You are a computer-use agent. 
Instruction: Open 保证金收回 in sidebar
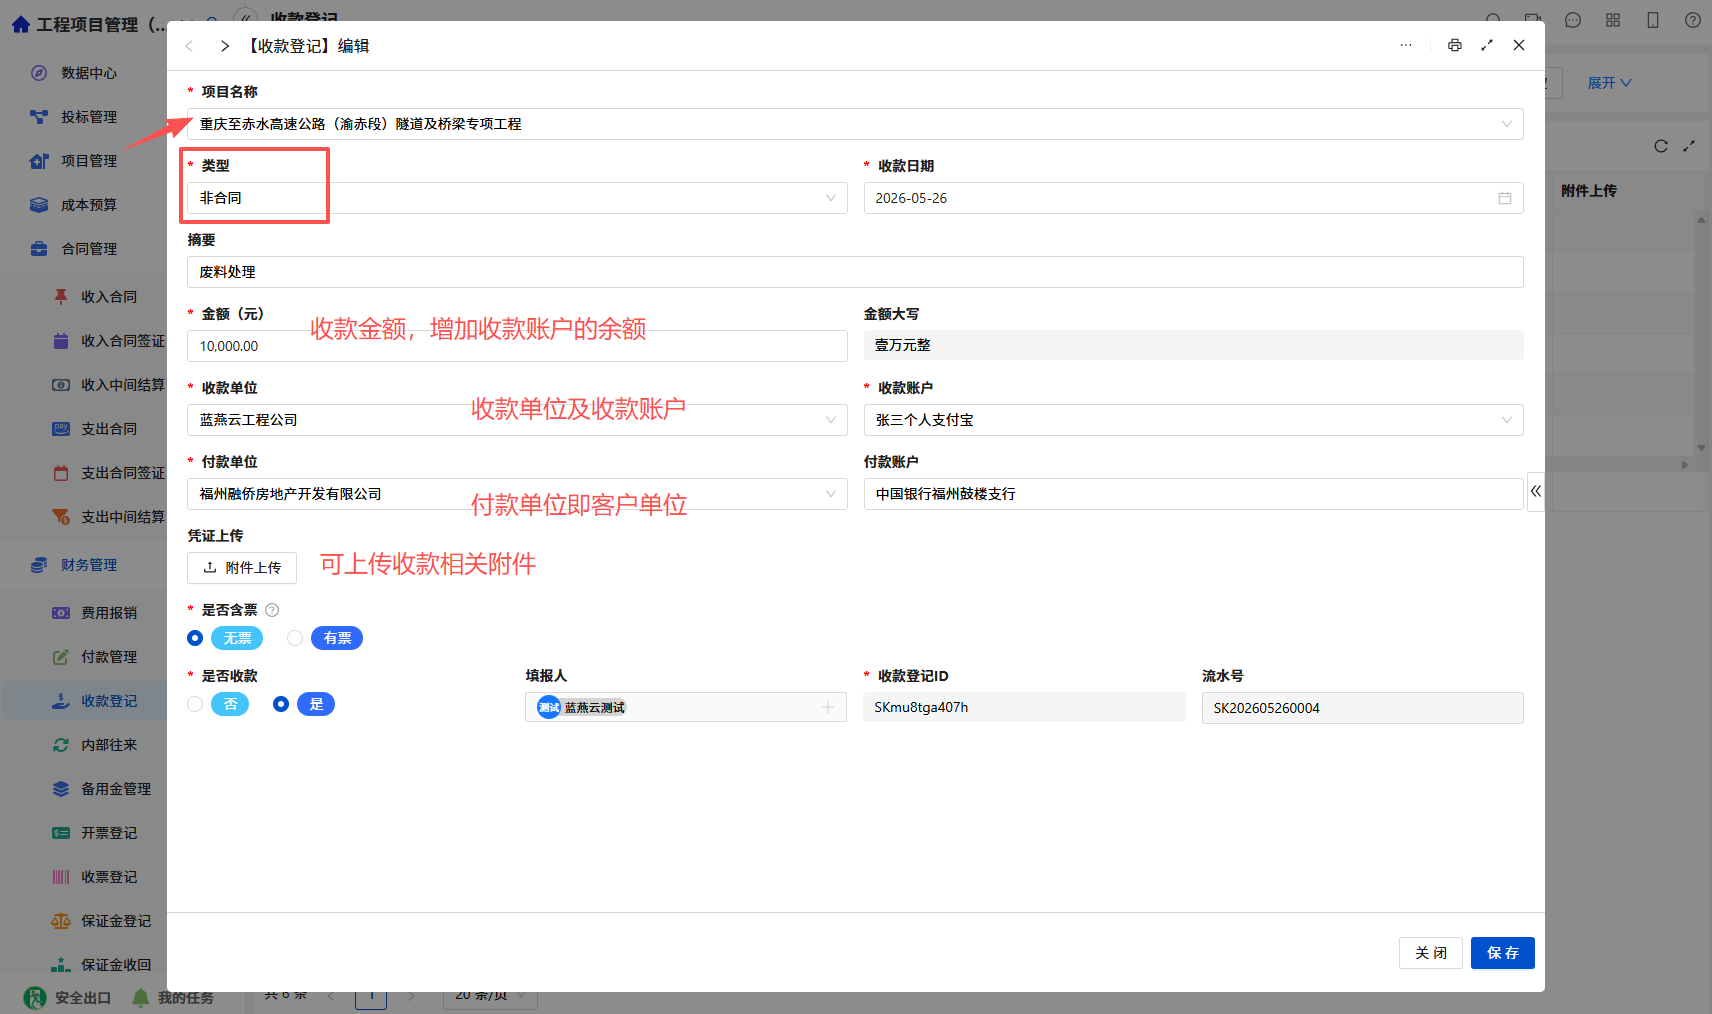click(115, 965)
